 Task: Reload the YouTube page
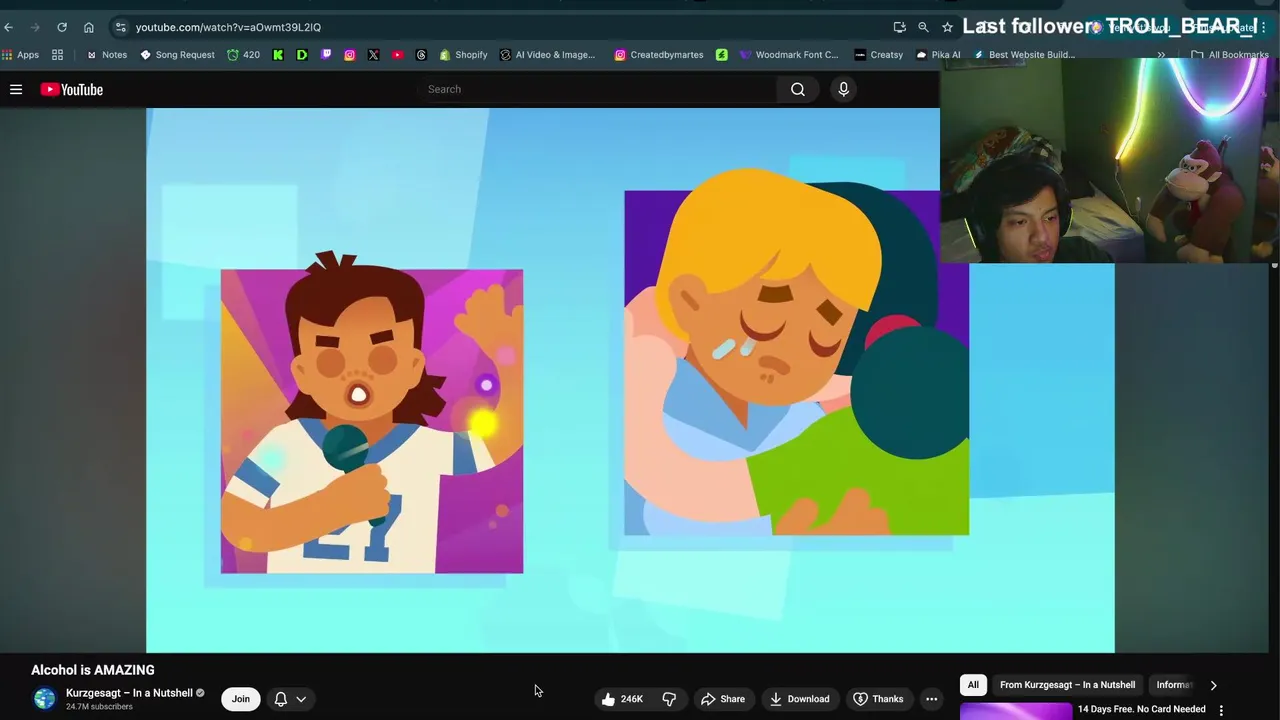click(62, 27)
